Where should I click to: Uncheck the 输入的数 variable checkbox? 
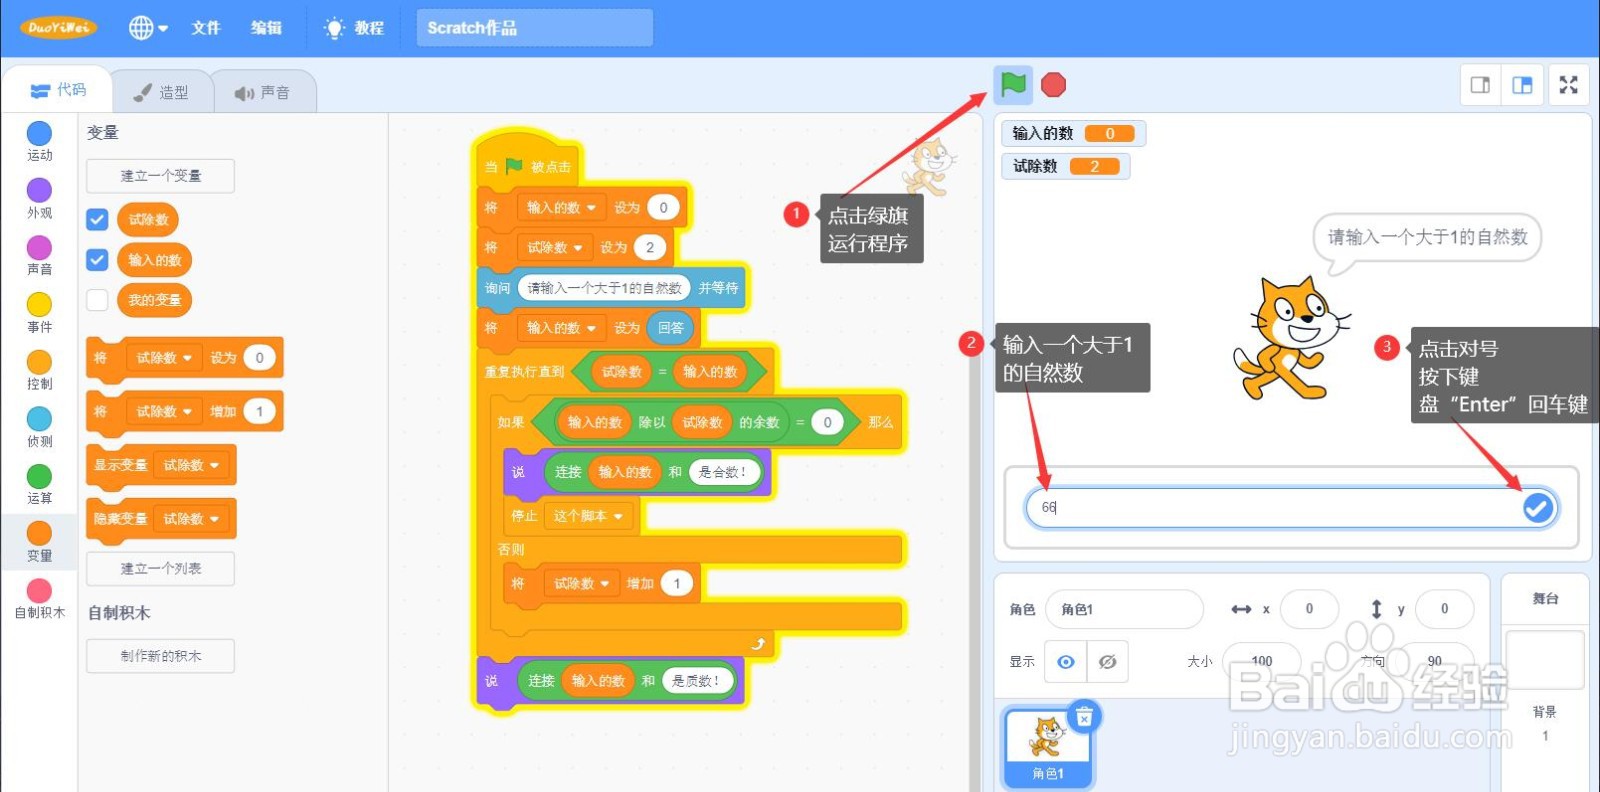[x=97, y=260]
